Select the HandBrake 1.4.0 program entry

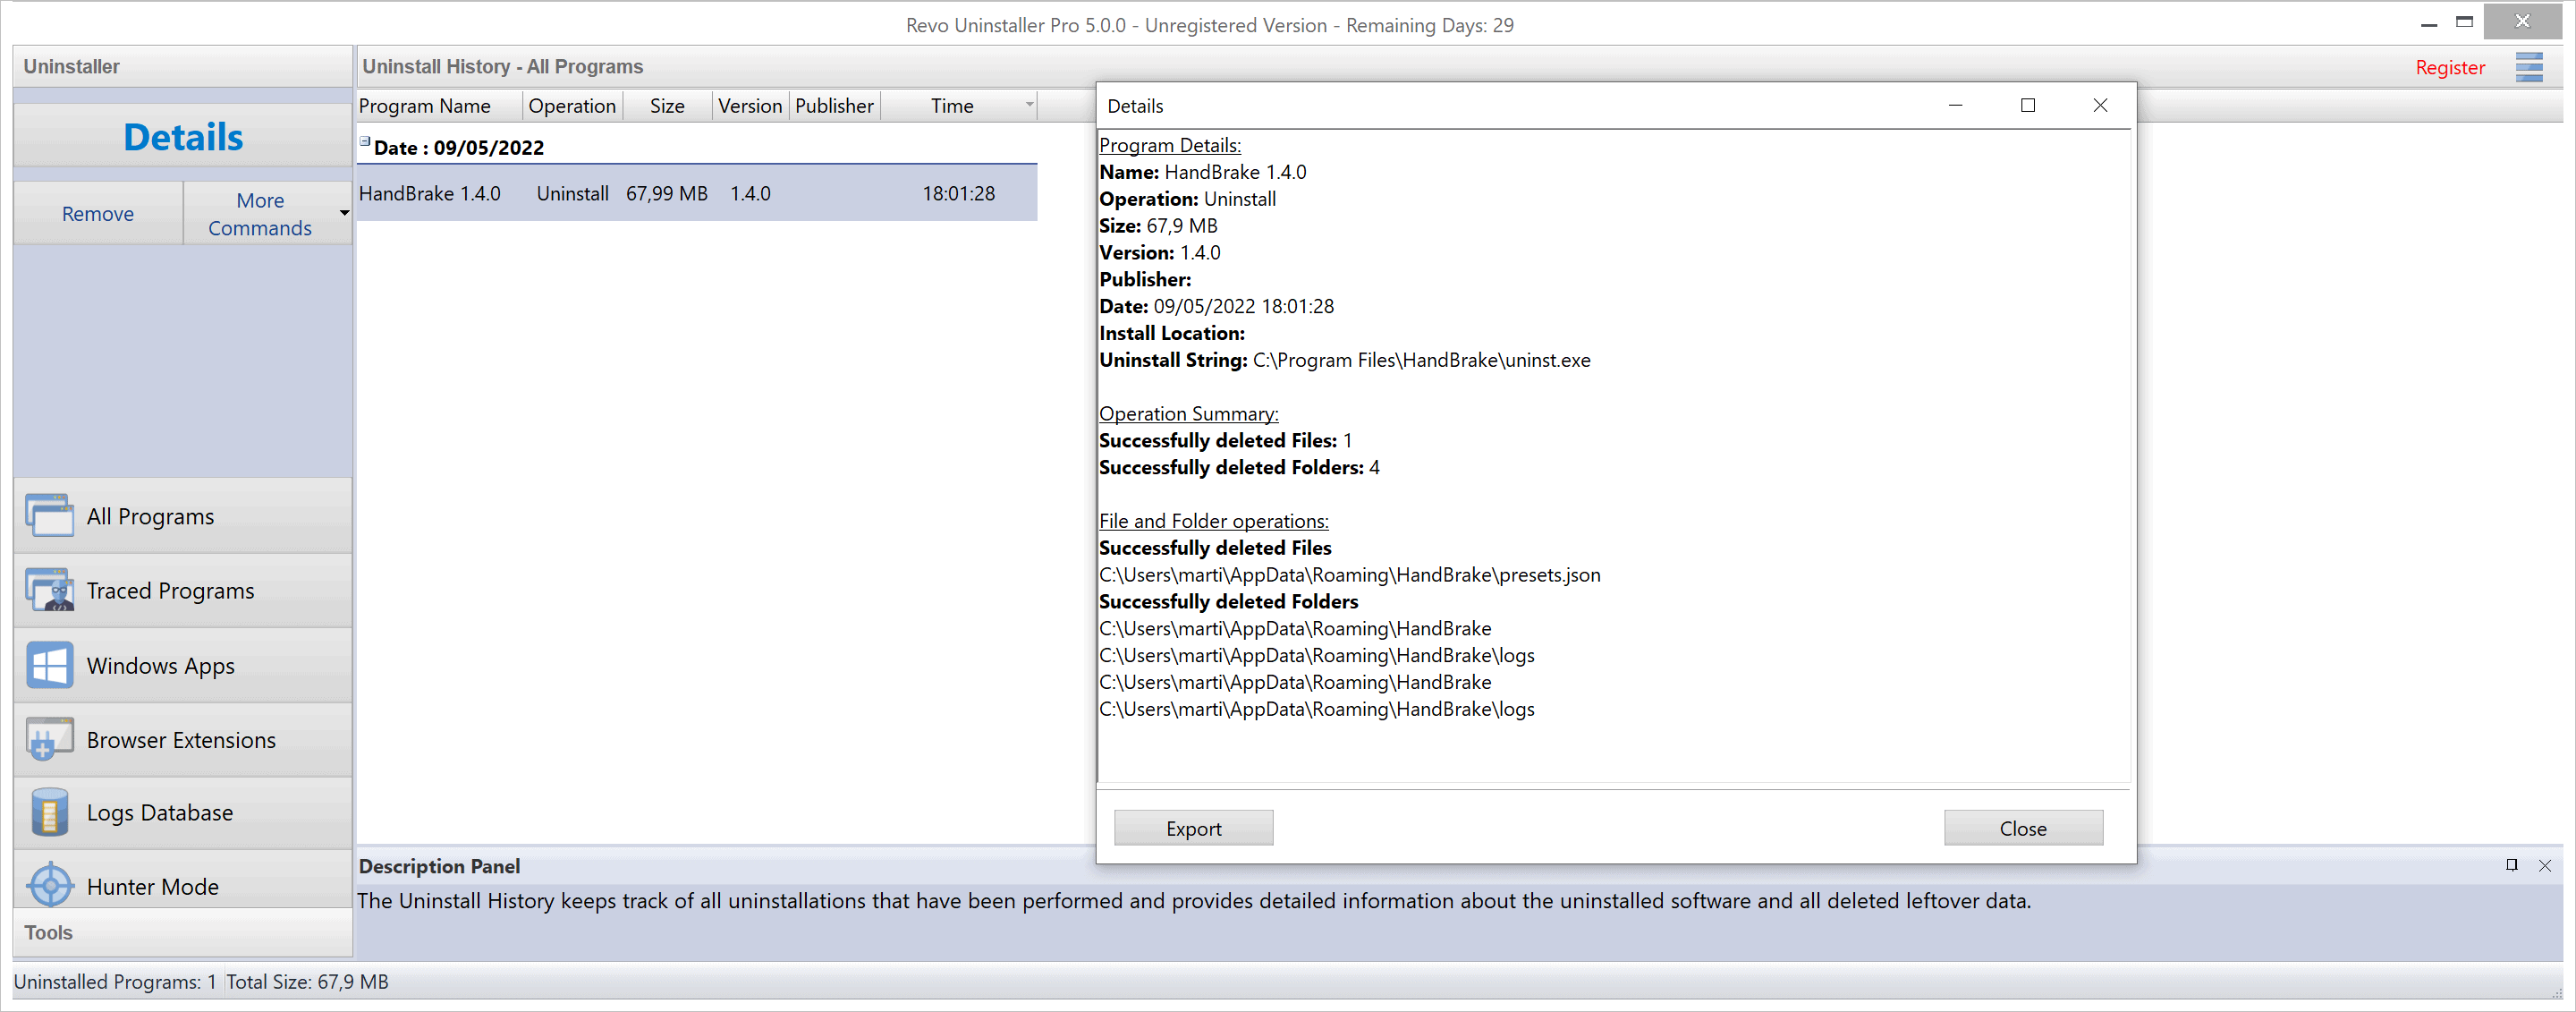[x=679, y=192]
